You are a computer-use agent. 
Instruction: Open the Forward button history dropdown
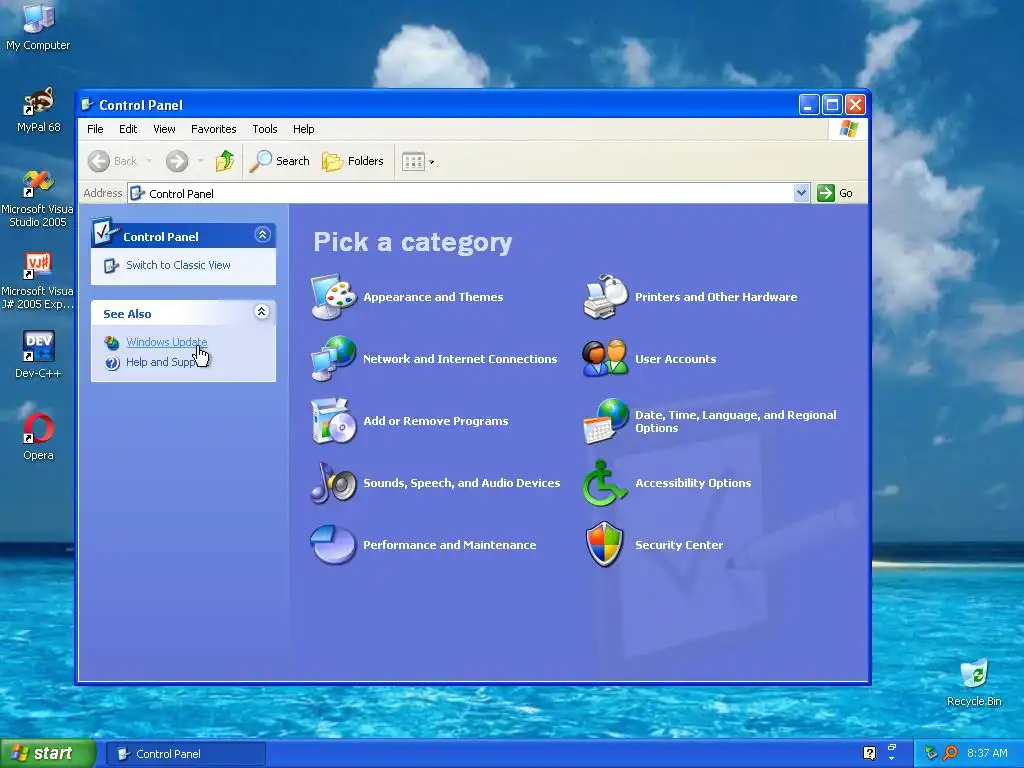click(200, 161)
